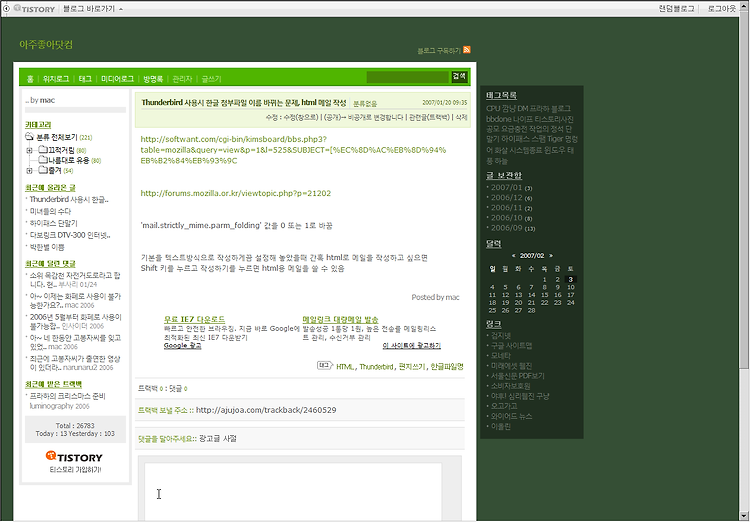
Task: Open trackback 프라하의 크리스마스 준비
Action: tap(67, 396)
